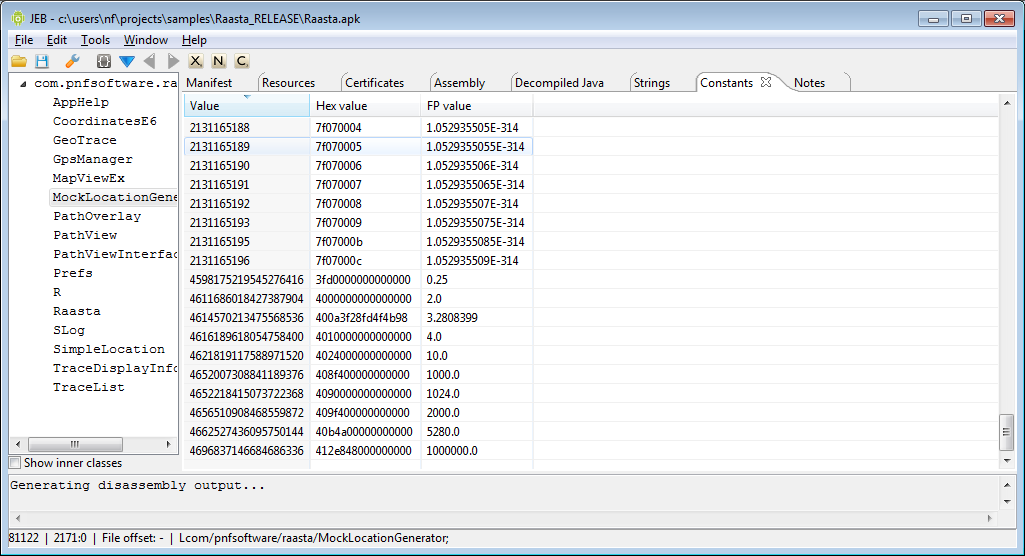
Task: Select the AppHelp class
Action: pos(81,102)
